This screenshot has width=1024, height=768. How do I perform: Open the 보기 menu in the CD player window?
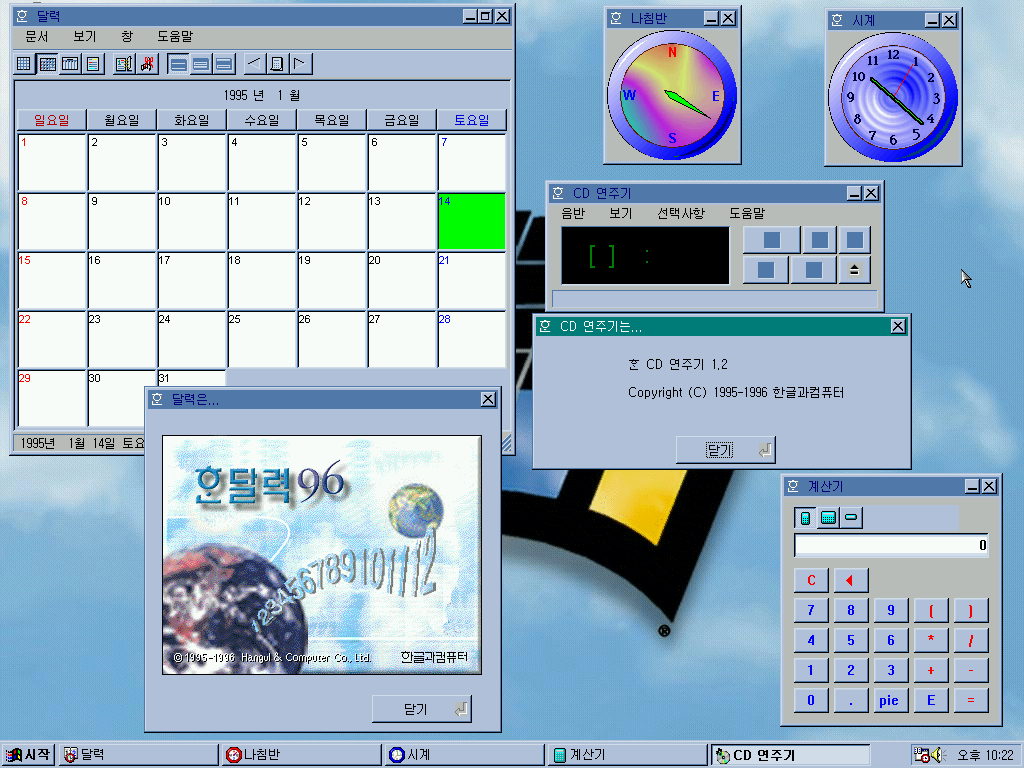(x=620, y=213)
